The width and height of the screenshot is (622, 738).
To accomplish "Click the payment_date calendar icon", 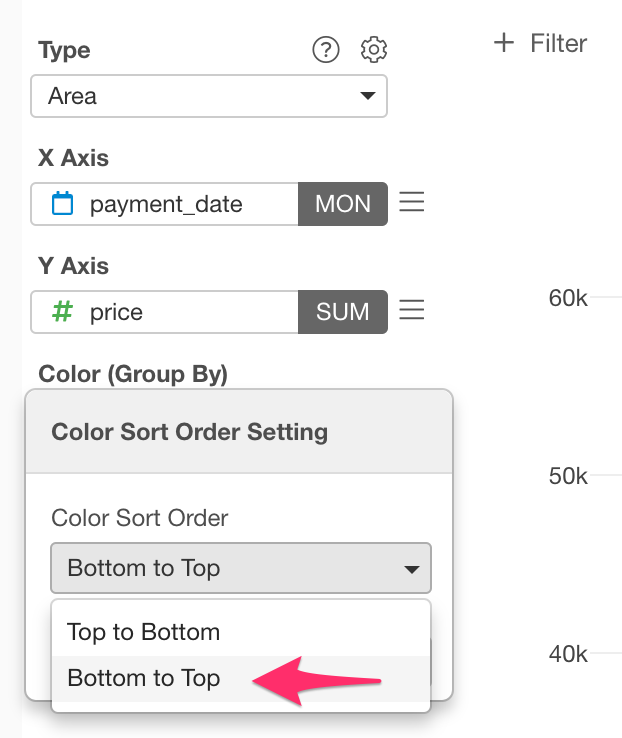I will [x=62, y=203].
